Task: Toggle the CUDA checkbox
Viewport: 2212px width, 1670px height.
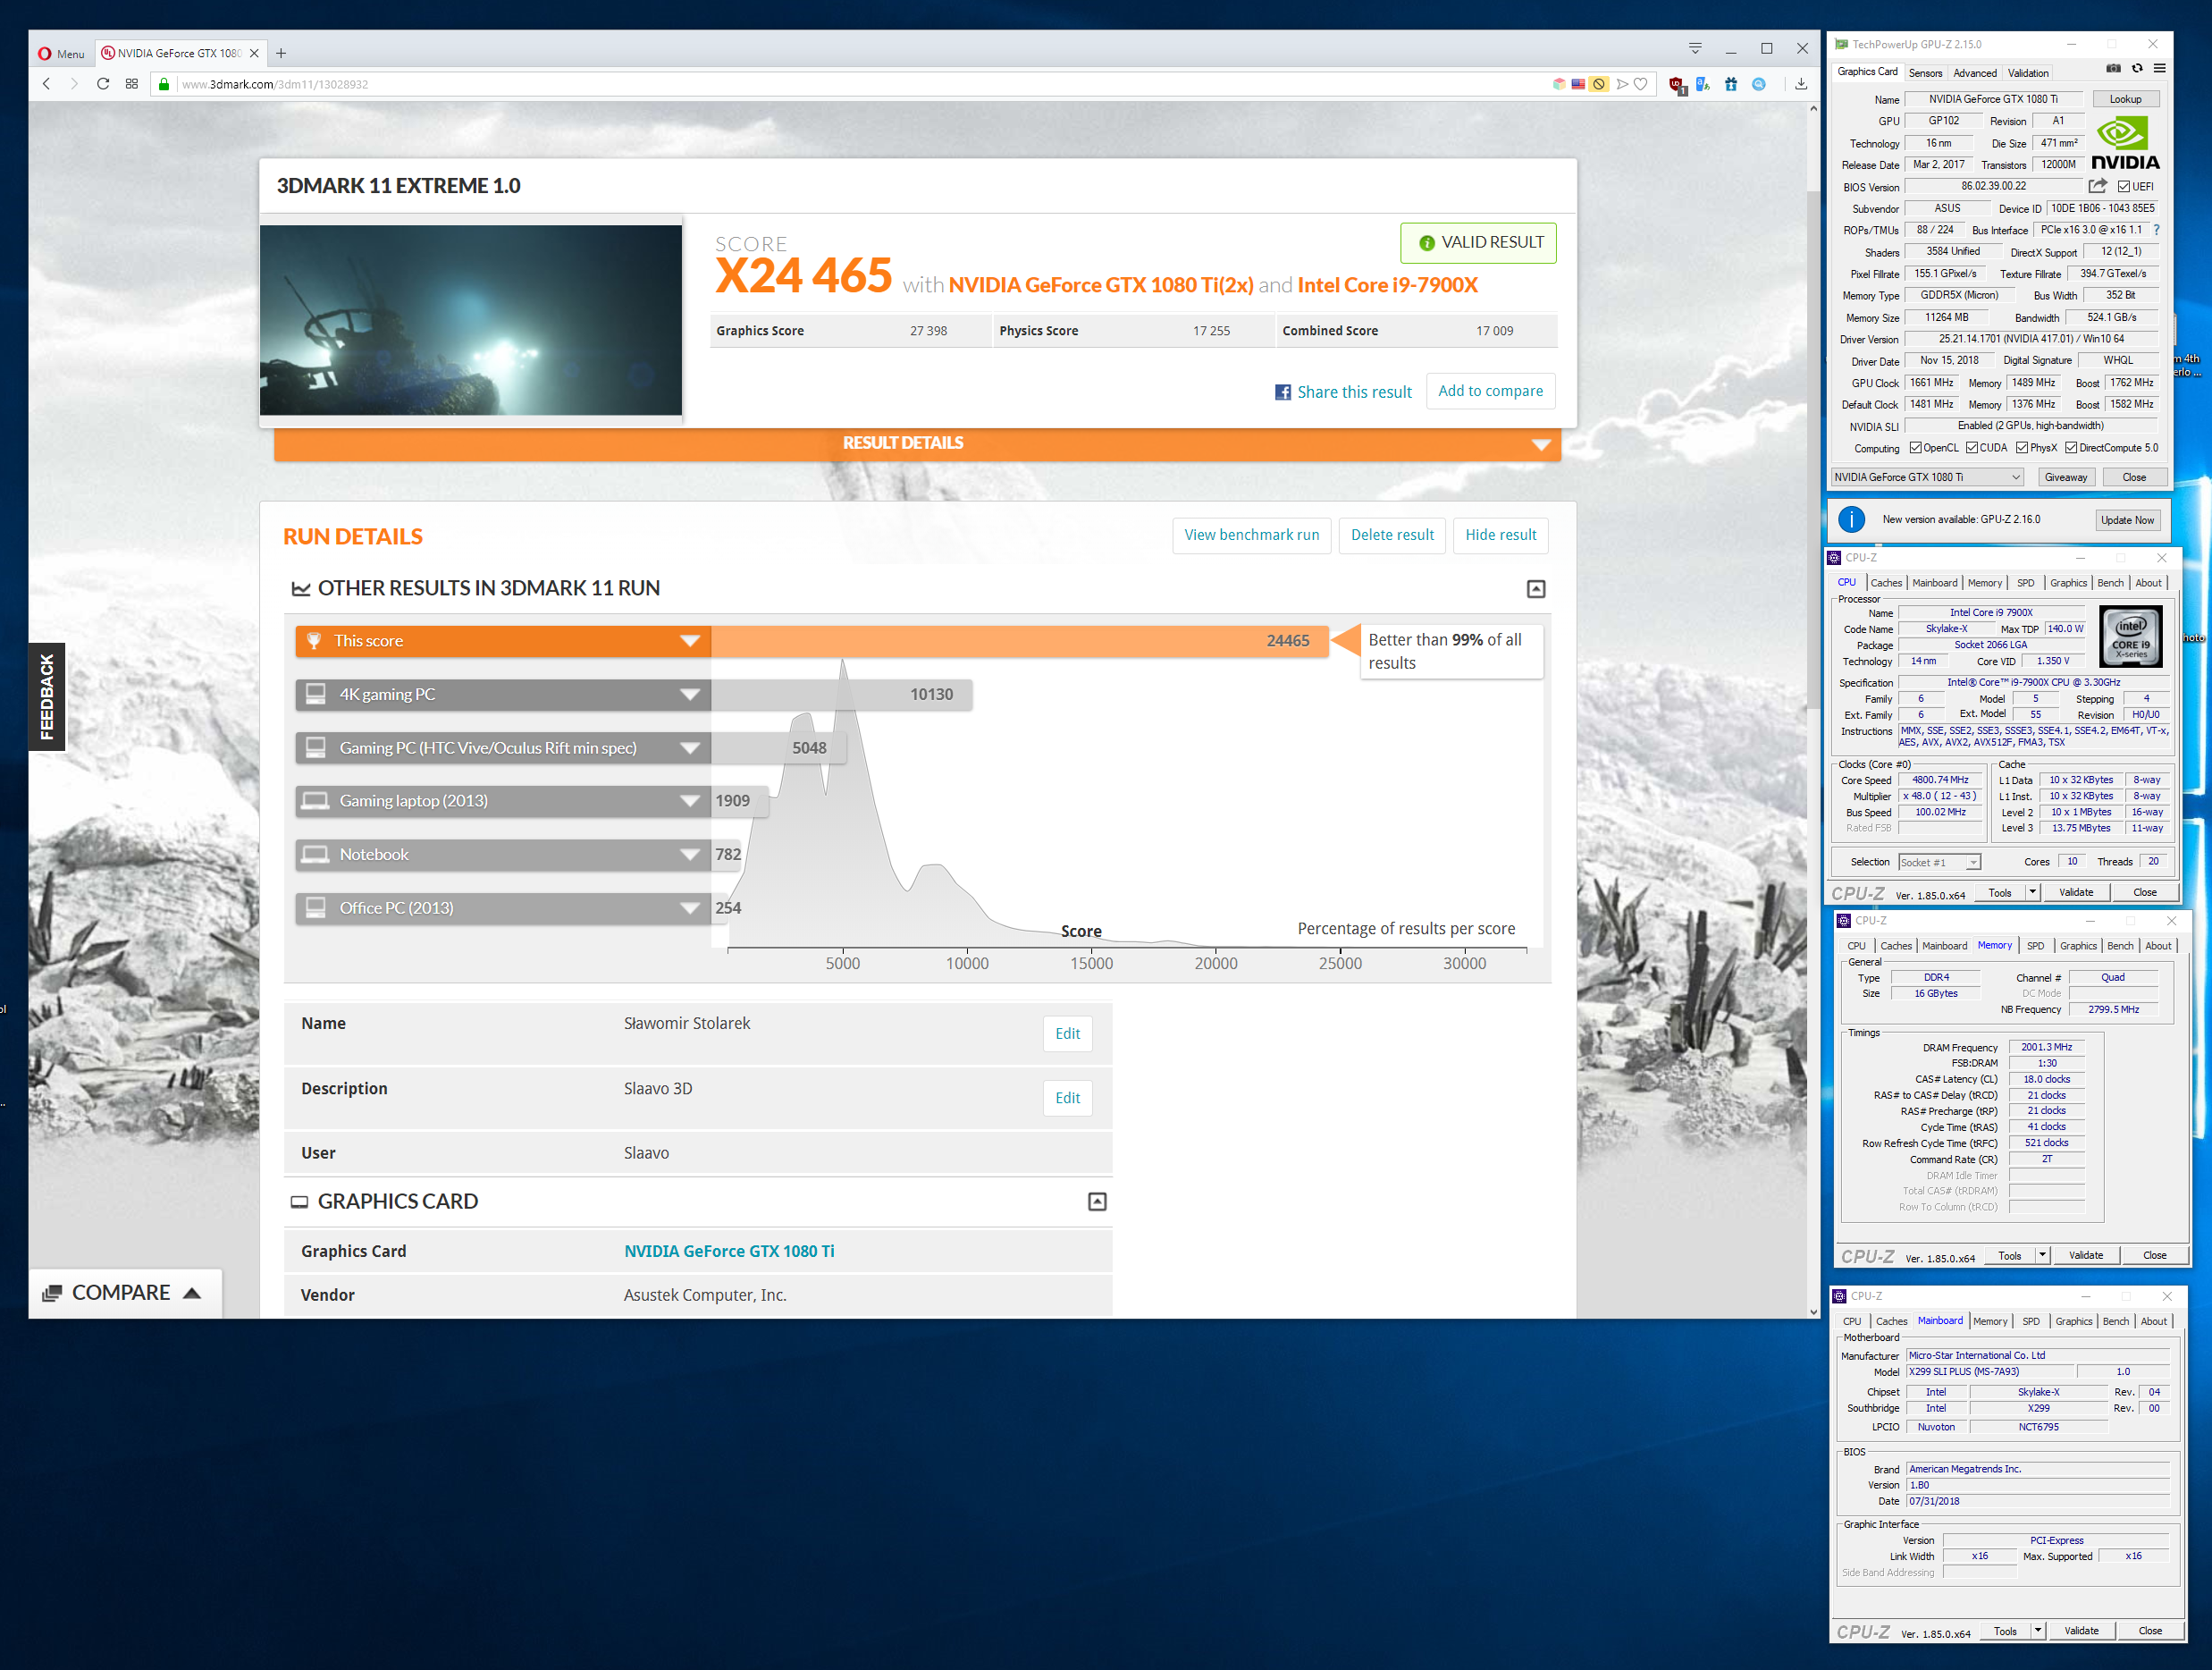Action: coord(1971,448)
